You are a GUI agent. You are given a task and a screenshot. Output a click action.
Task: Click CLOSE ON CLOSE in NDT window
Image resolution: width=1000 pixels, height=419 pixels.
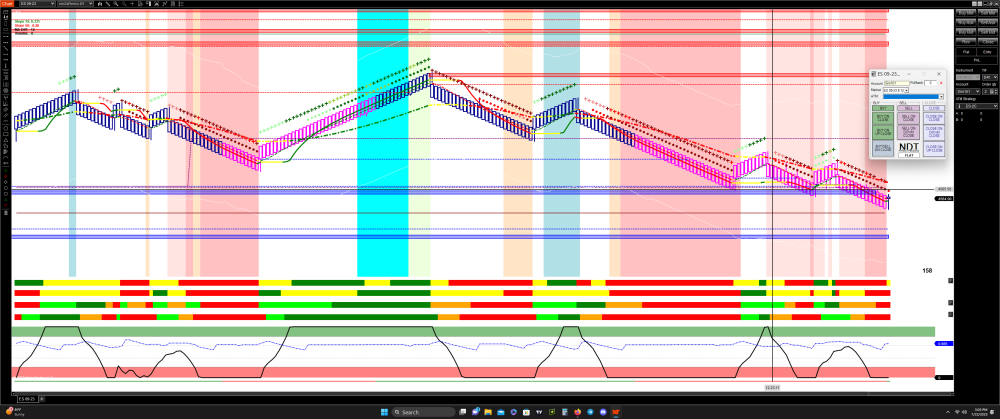pyautogui.click(x=934, y=118)
